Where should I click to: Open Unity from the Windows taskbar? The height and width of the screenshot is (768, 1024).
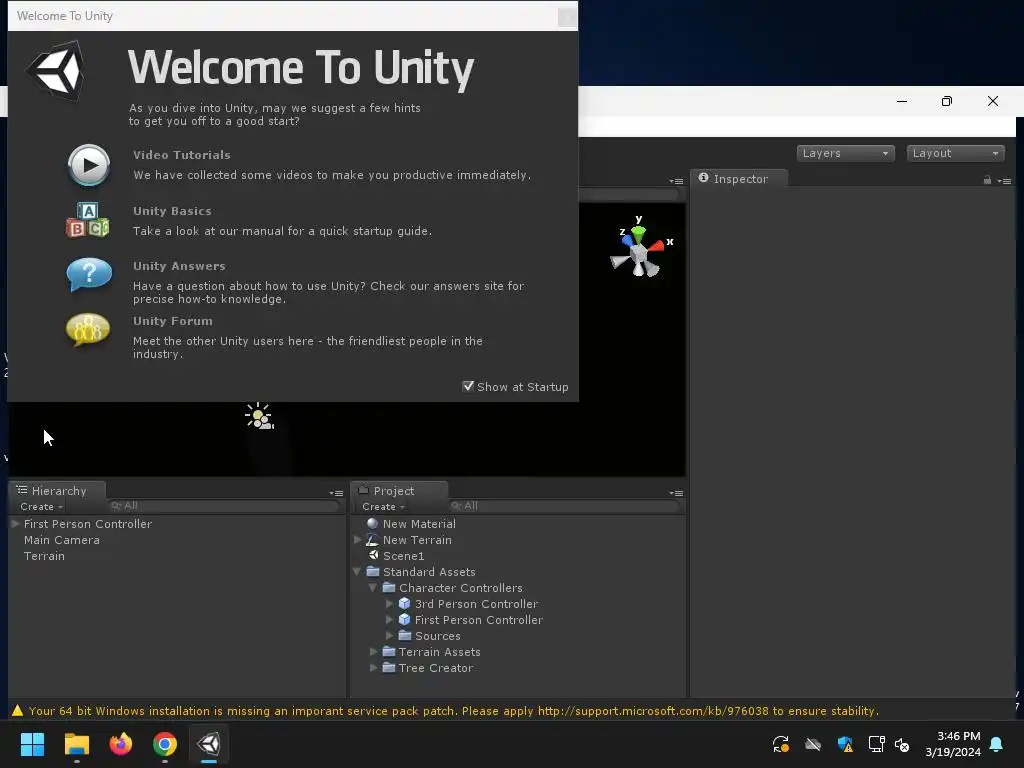click(209, 744)
